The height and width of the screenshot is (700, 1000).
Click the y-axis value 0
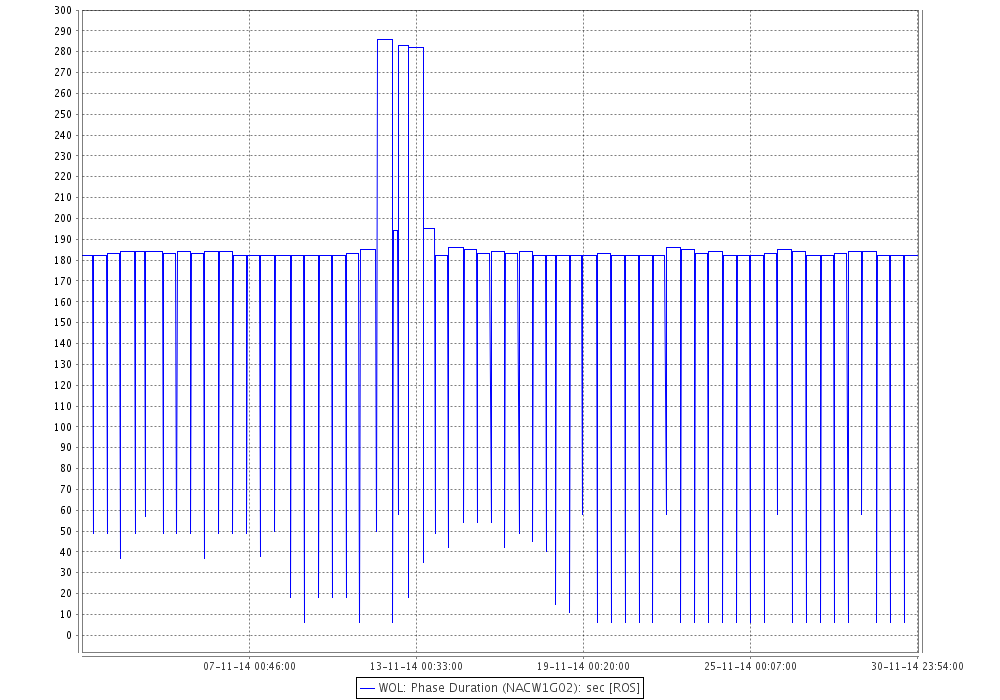pyautogui.click(x=69, y=636)
